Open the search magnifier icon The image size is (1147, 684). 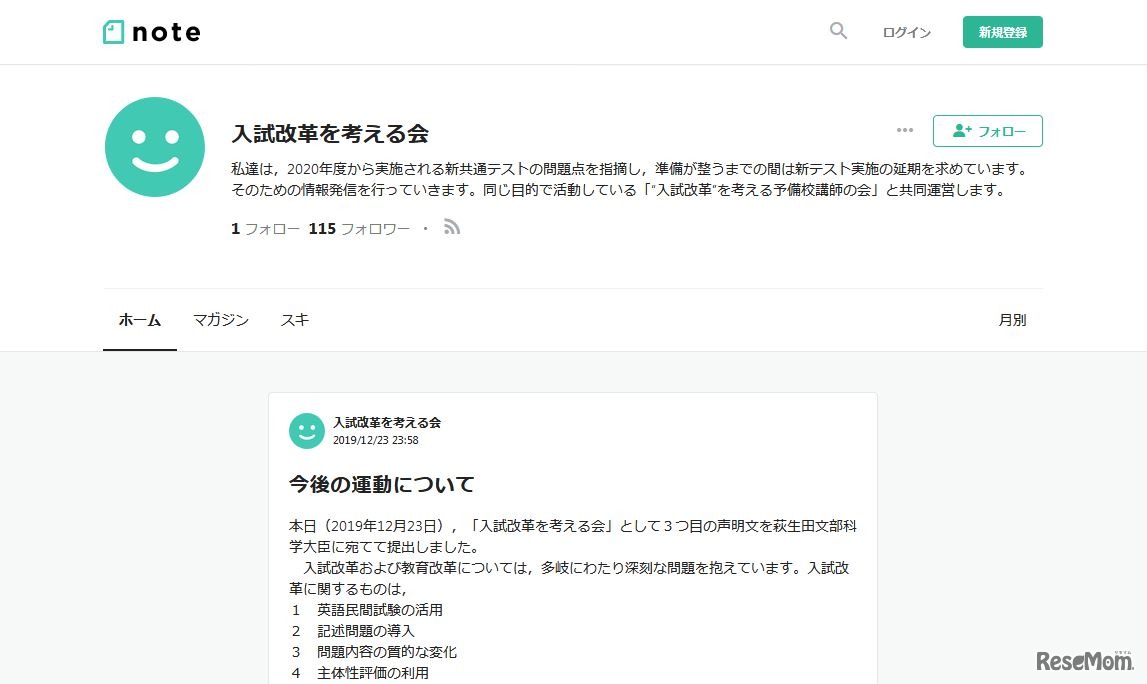(838, 31)
